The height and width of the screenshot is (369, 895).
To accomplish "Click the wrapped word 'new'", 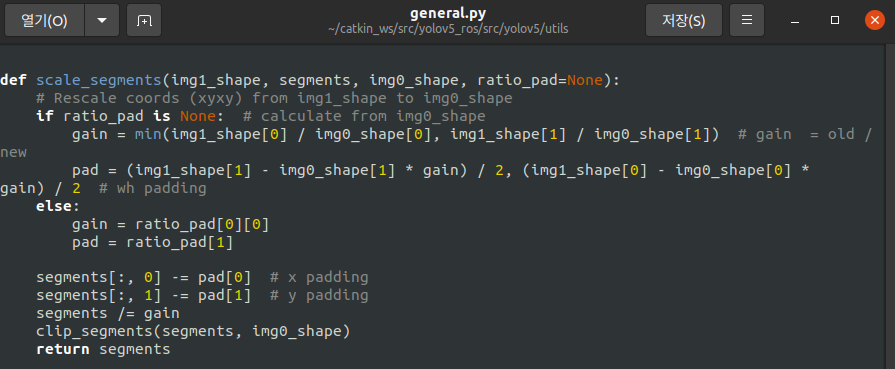I will coord(13,153).
